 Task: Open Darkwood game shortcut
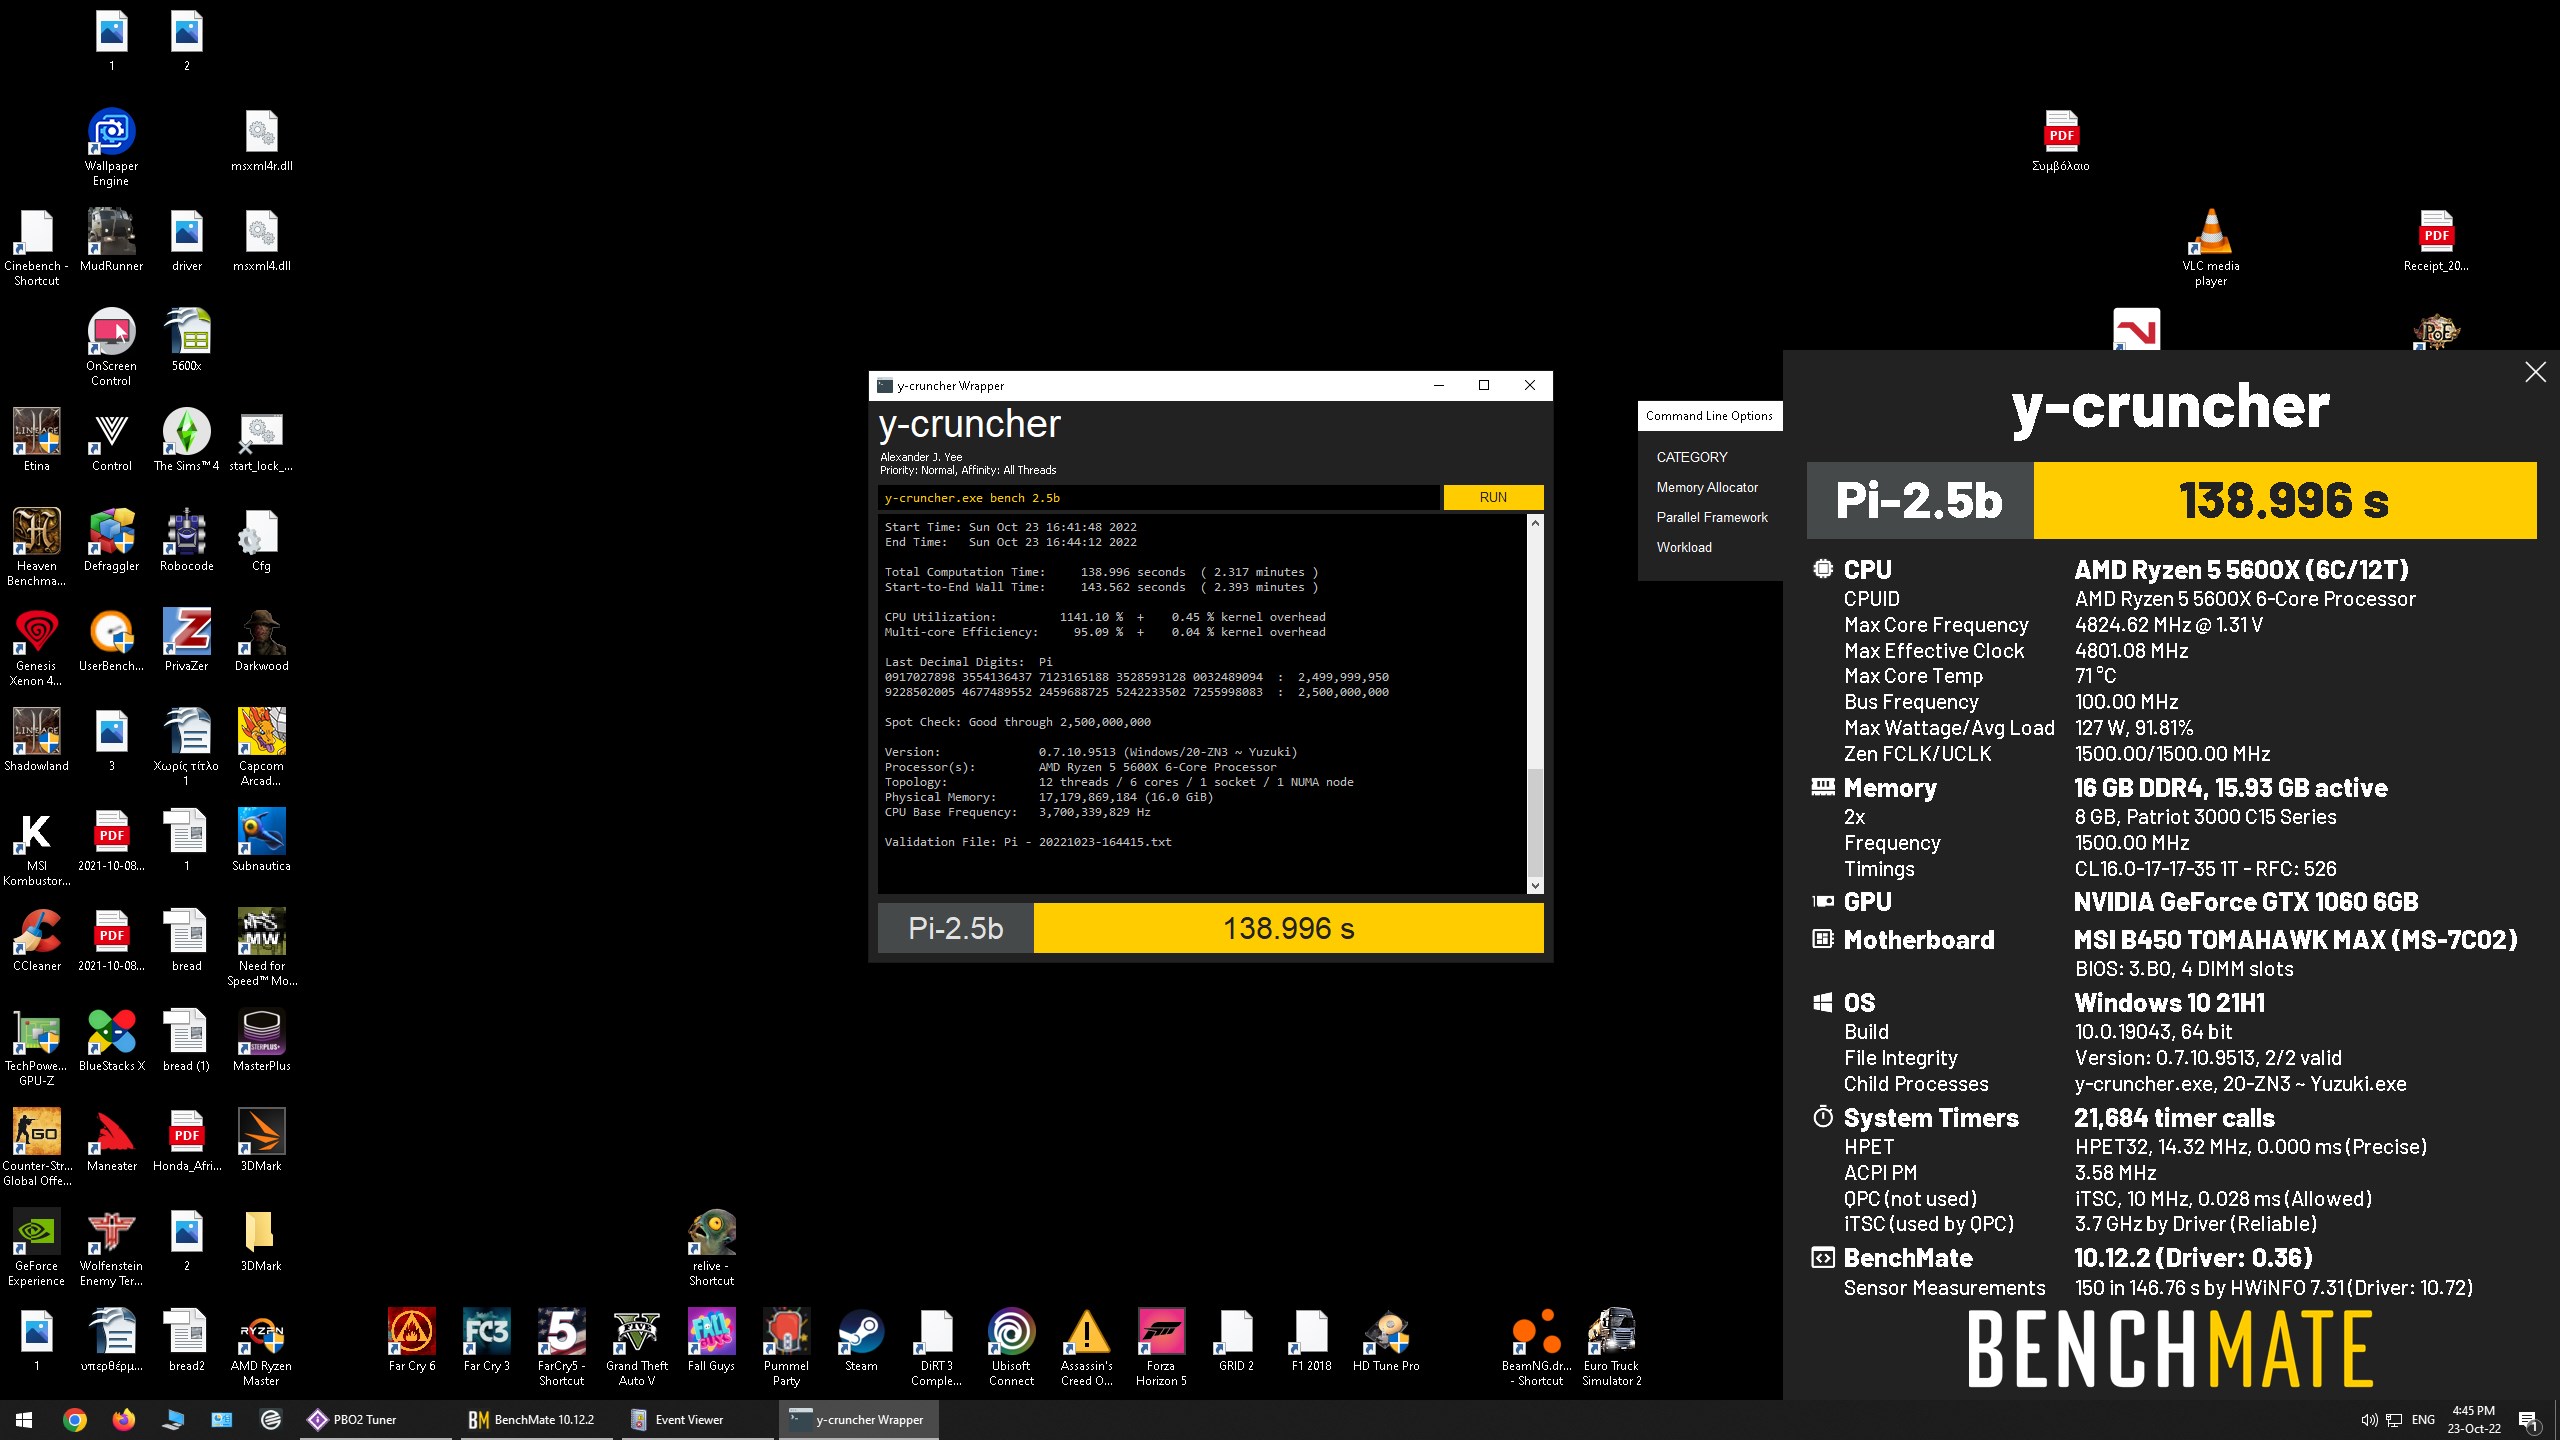coord(261,640)
